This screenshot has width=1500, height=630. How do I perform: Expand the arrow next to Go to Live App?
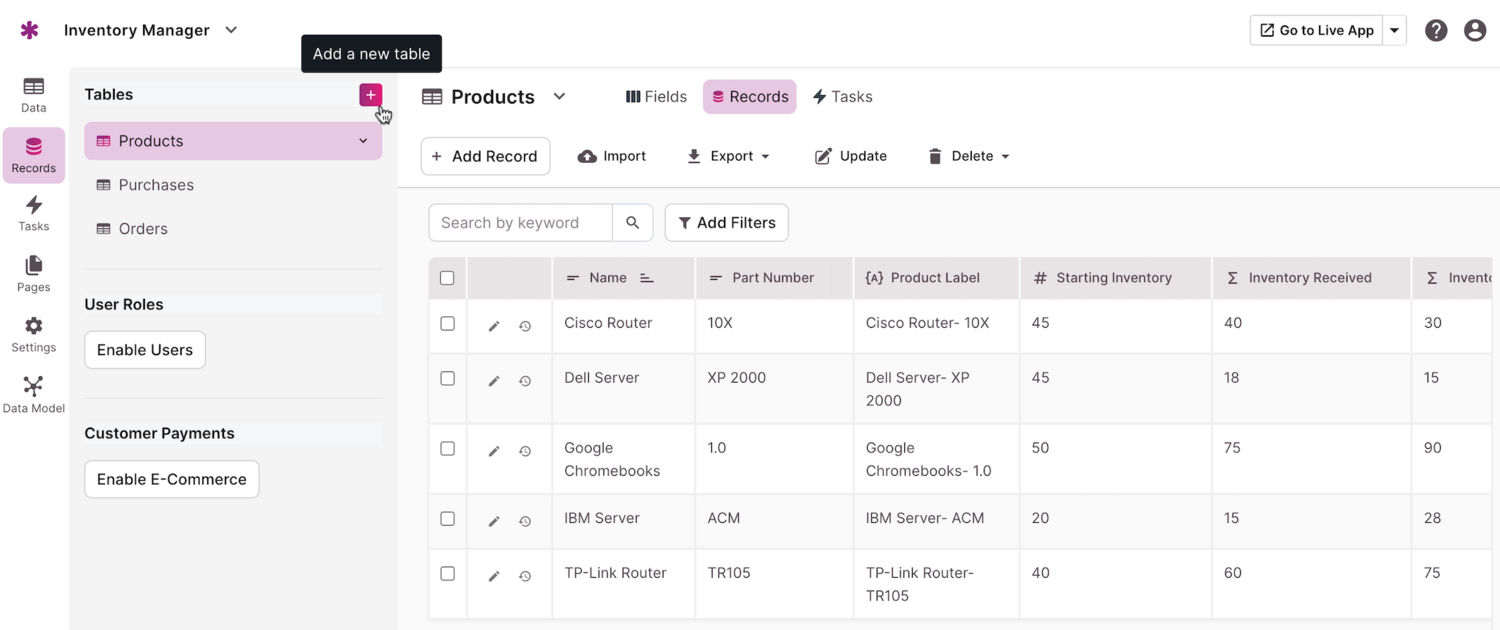(x=1394, y=30)
